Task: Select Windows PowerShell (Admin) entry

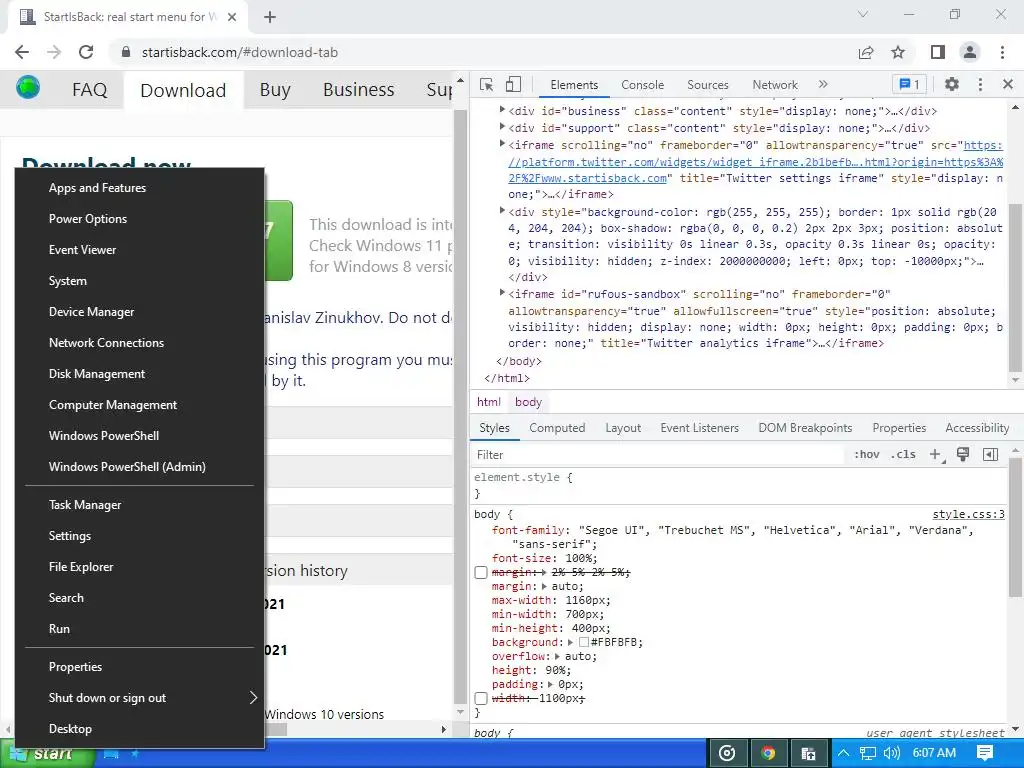Action: (139, 467)
